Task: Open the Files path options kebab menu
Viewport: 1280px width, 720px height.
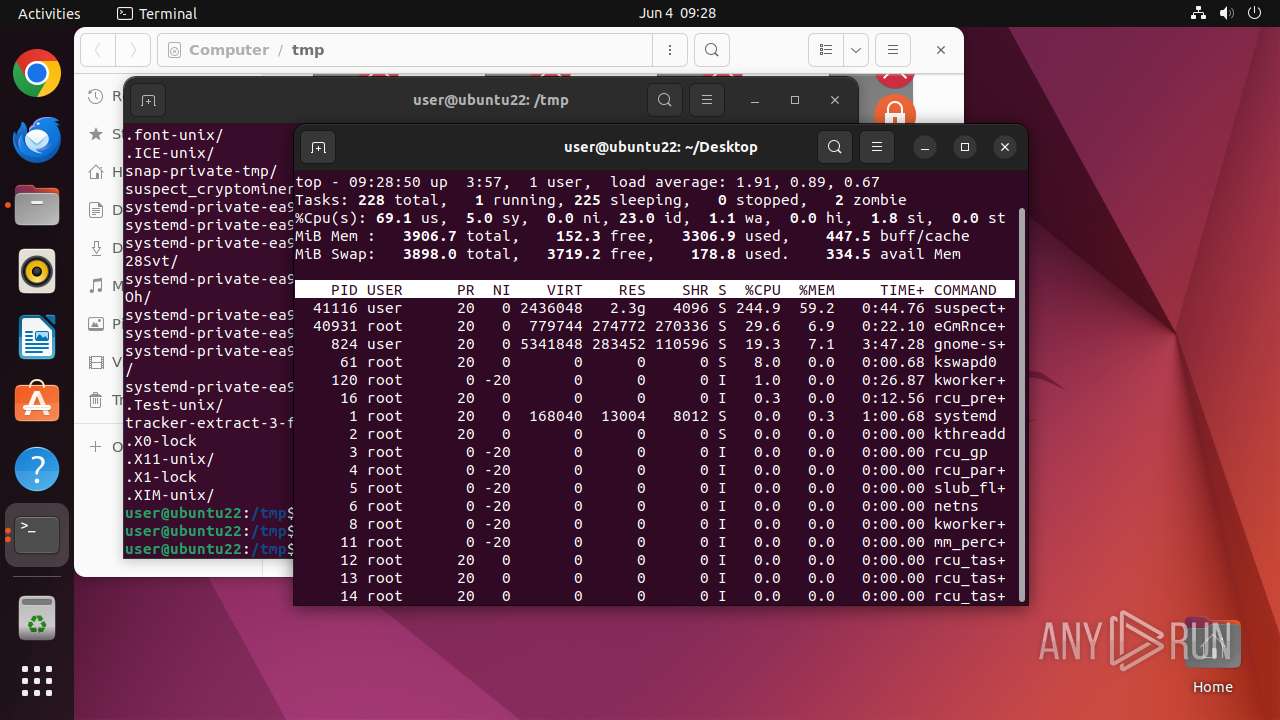Action: click(x=669, y=50)
